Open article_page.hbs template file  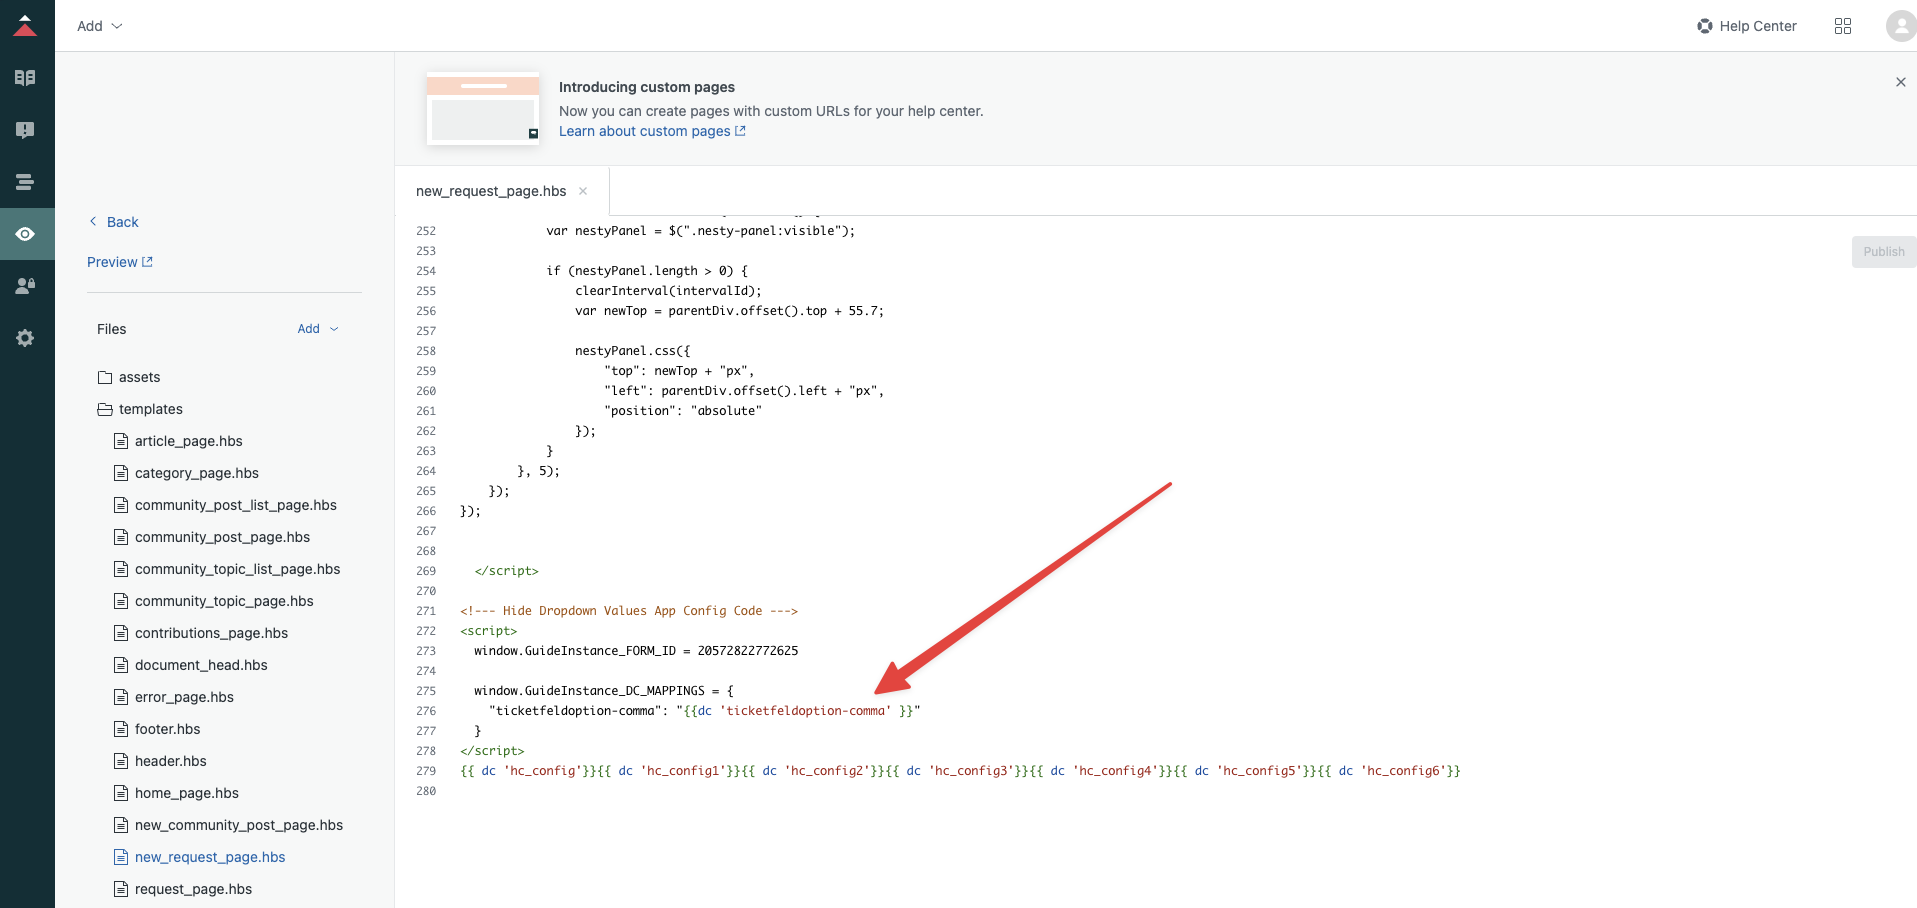click(x=178, y=441)
